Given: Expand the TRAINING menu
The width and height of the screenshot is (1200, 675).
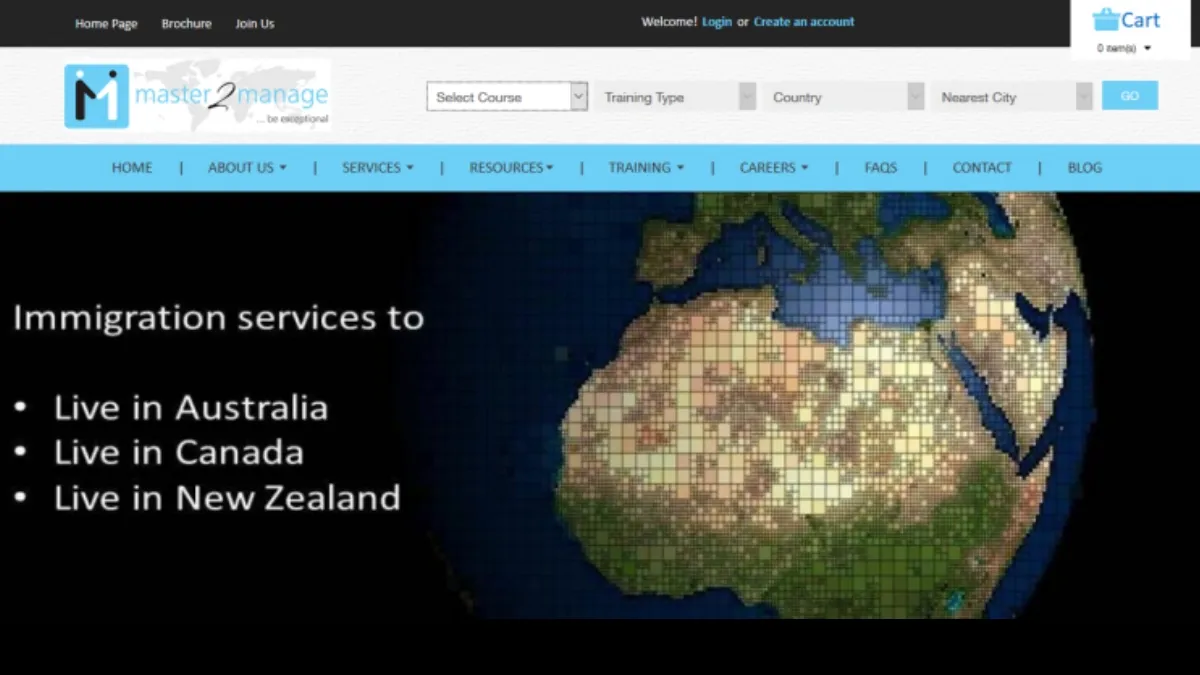Looking at the screenshot, I should click(x=646, y=168).
